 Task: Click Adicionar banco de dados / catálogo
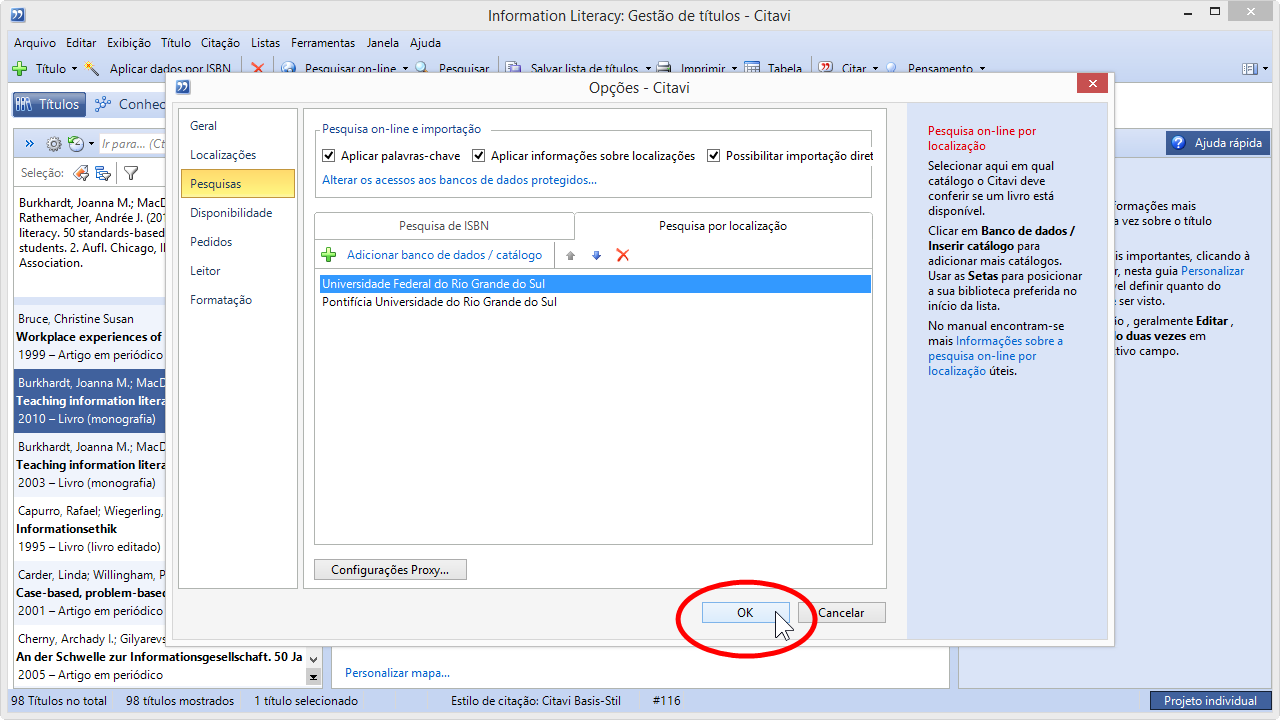tap(444, 255)
